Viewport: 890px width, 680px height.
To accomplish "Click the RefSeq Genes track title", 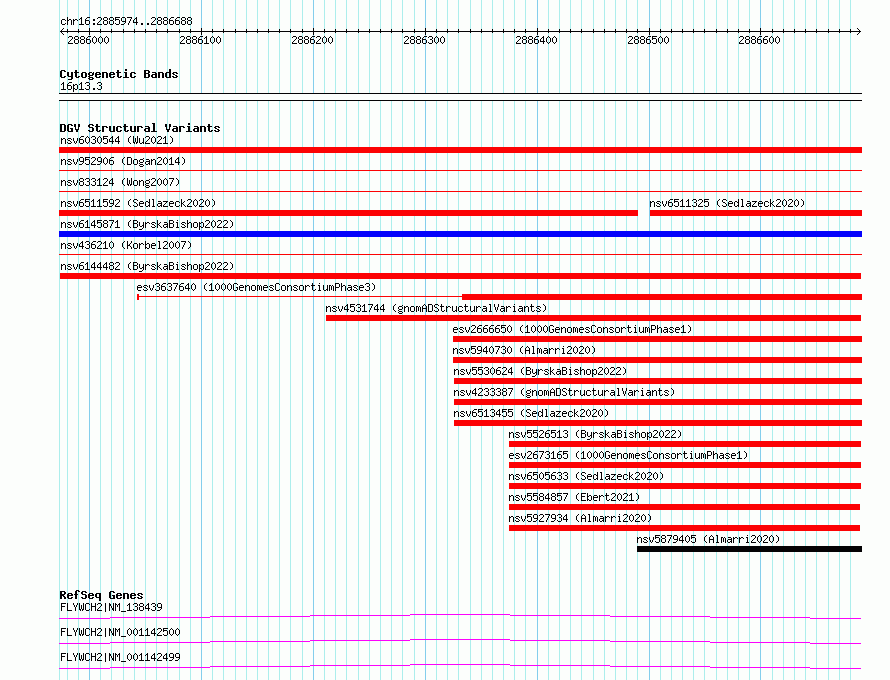I will point(101,595).
